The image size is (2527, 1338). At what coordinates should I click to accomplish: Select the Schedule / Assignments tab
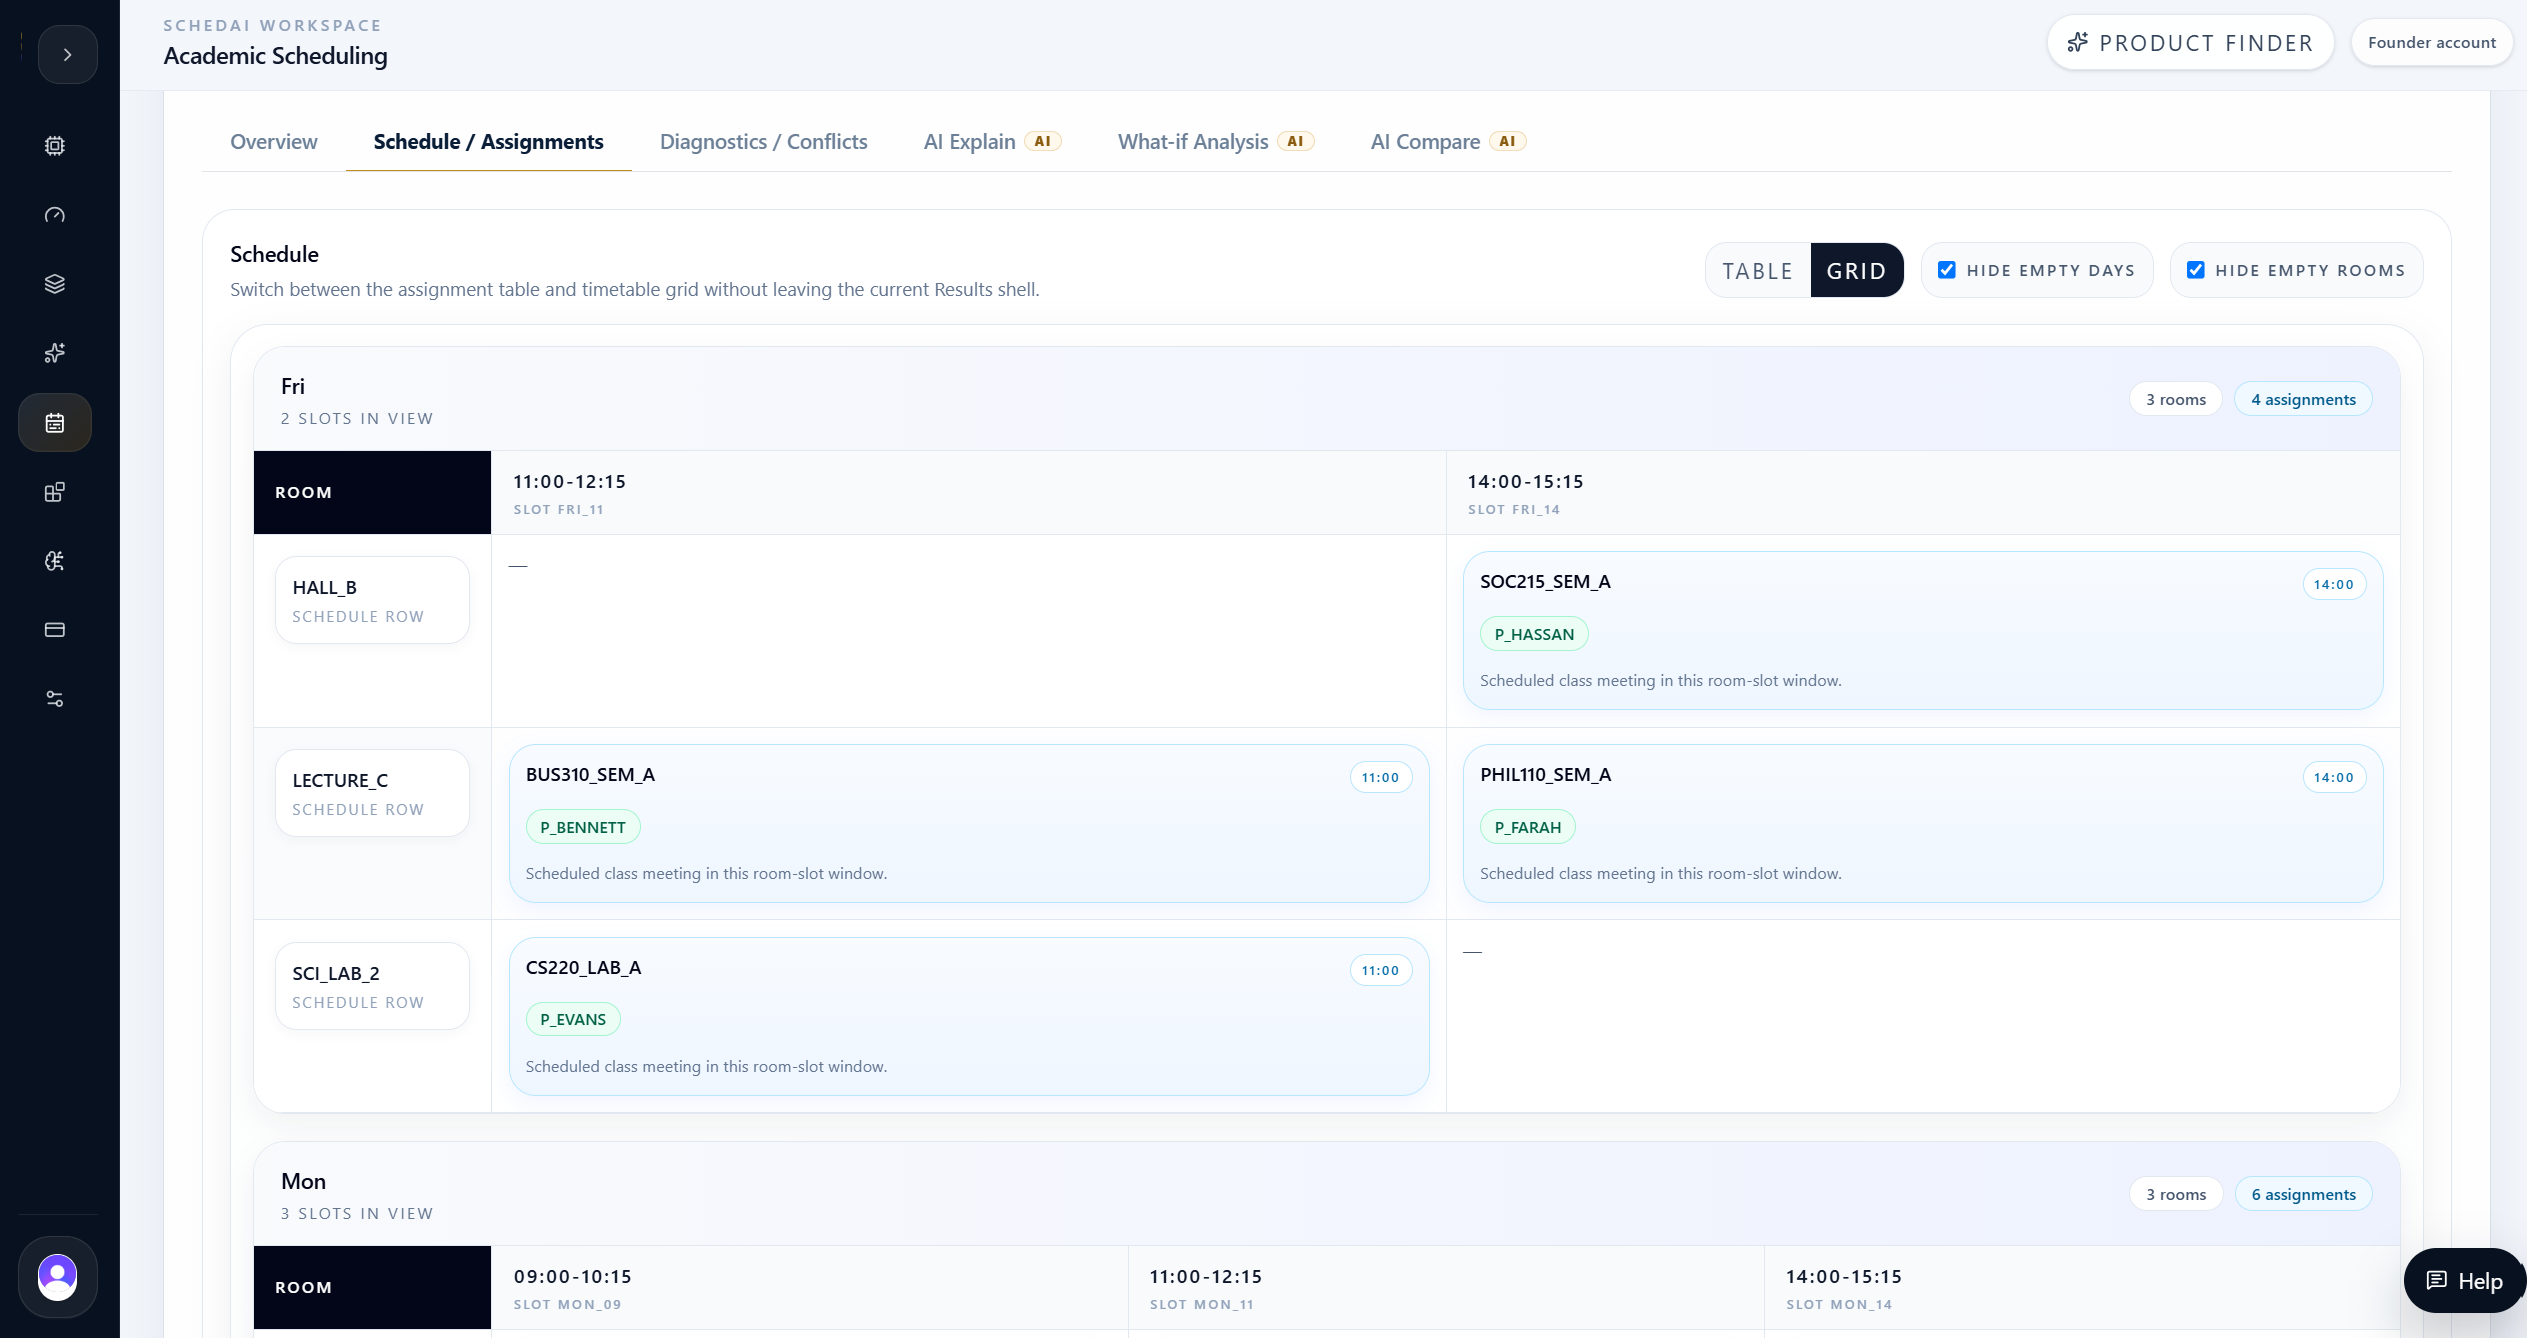pyautogui.click(x=489, y=142)
